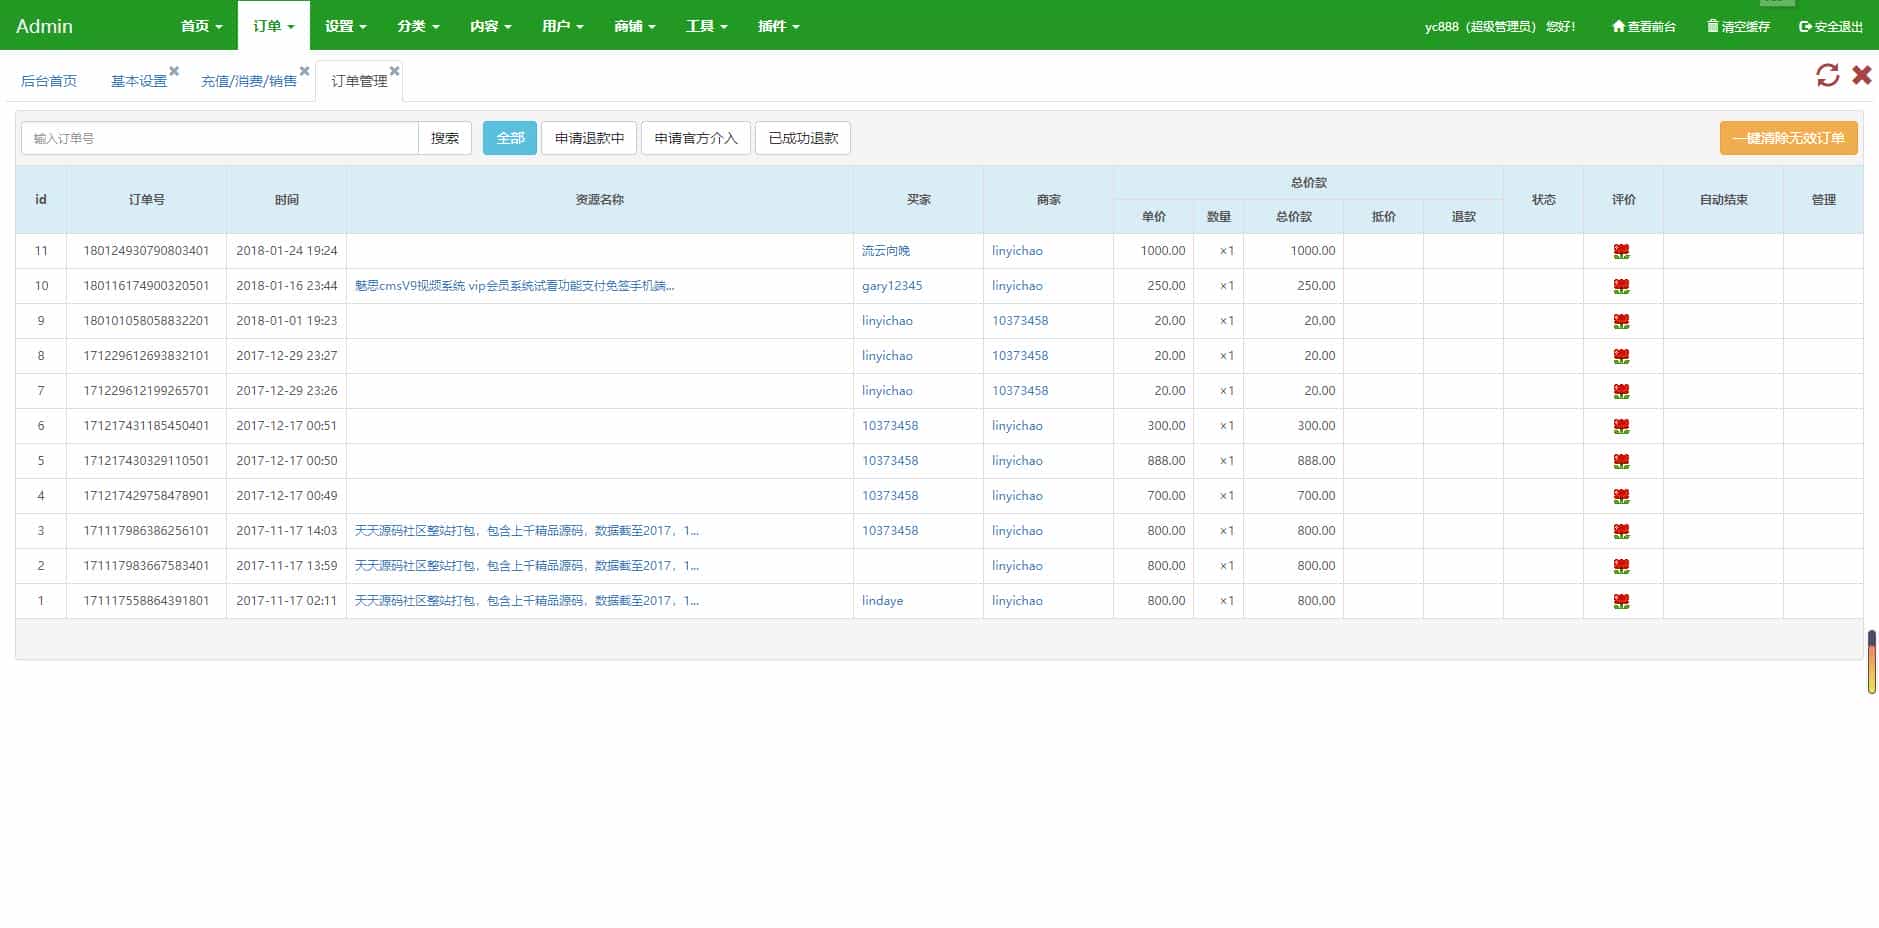Open buyer link gary12345
This screenshot has width=1879, height=928.
892,286
